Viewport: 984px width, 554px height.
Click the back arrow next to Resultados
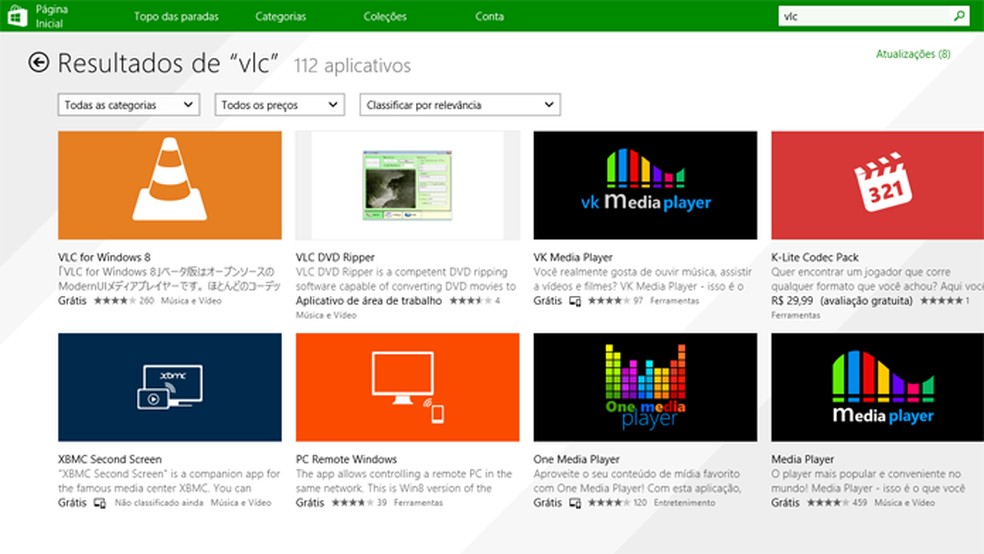[x=38, y=62]
